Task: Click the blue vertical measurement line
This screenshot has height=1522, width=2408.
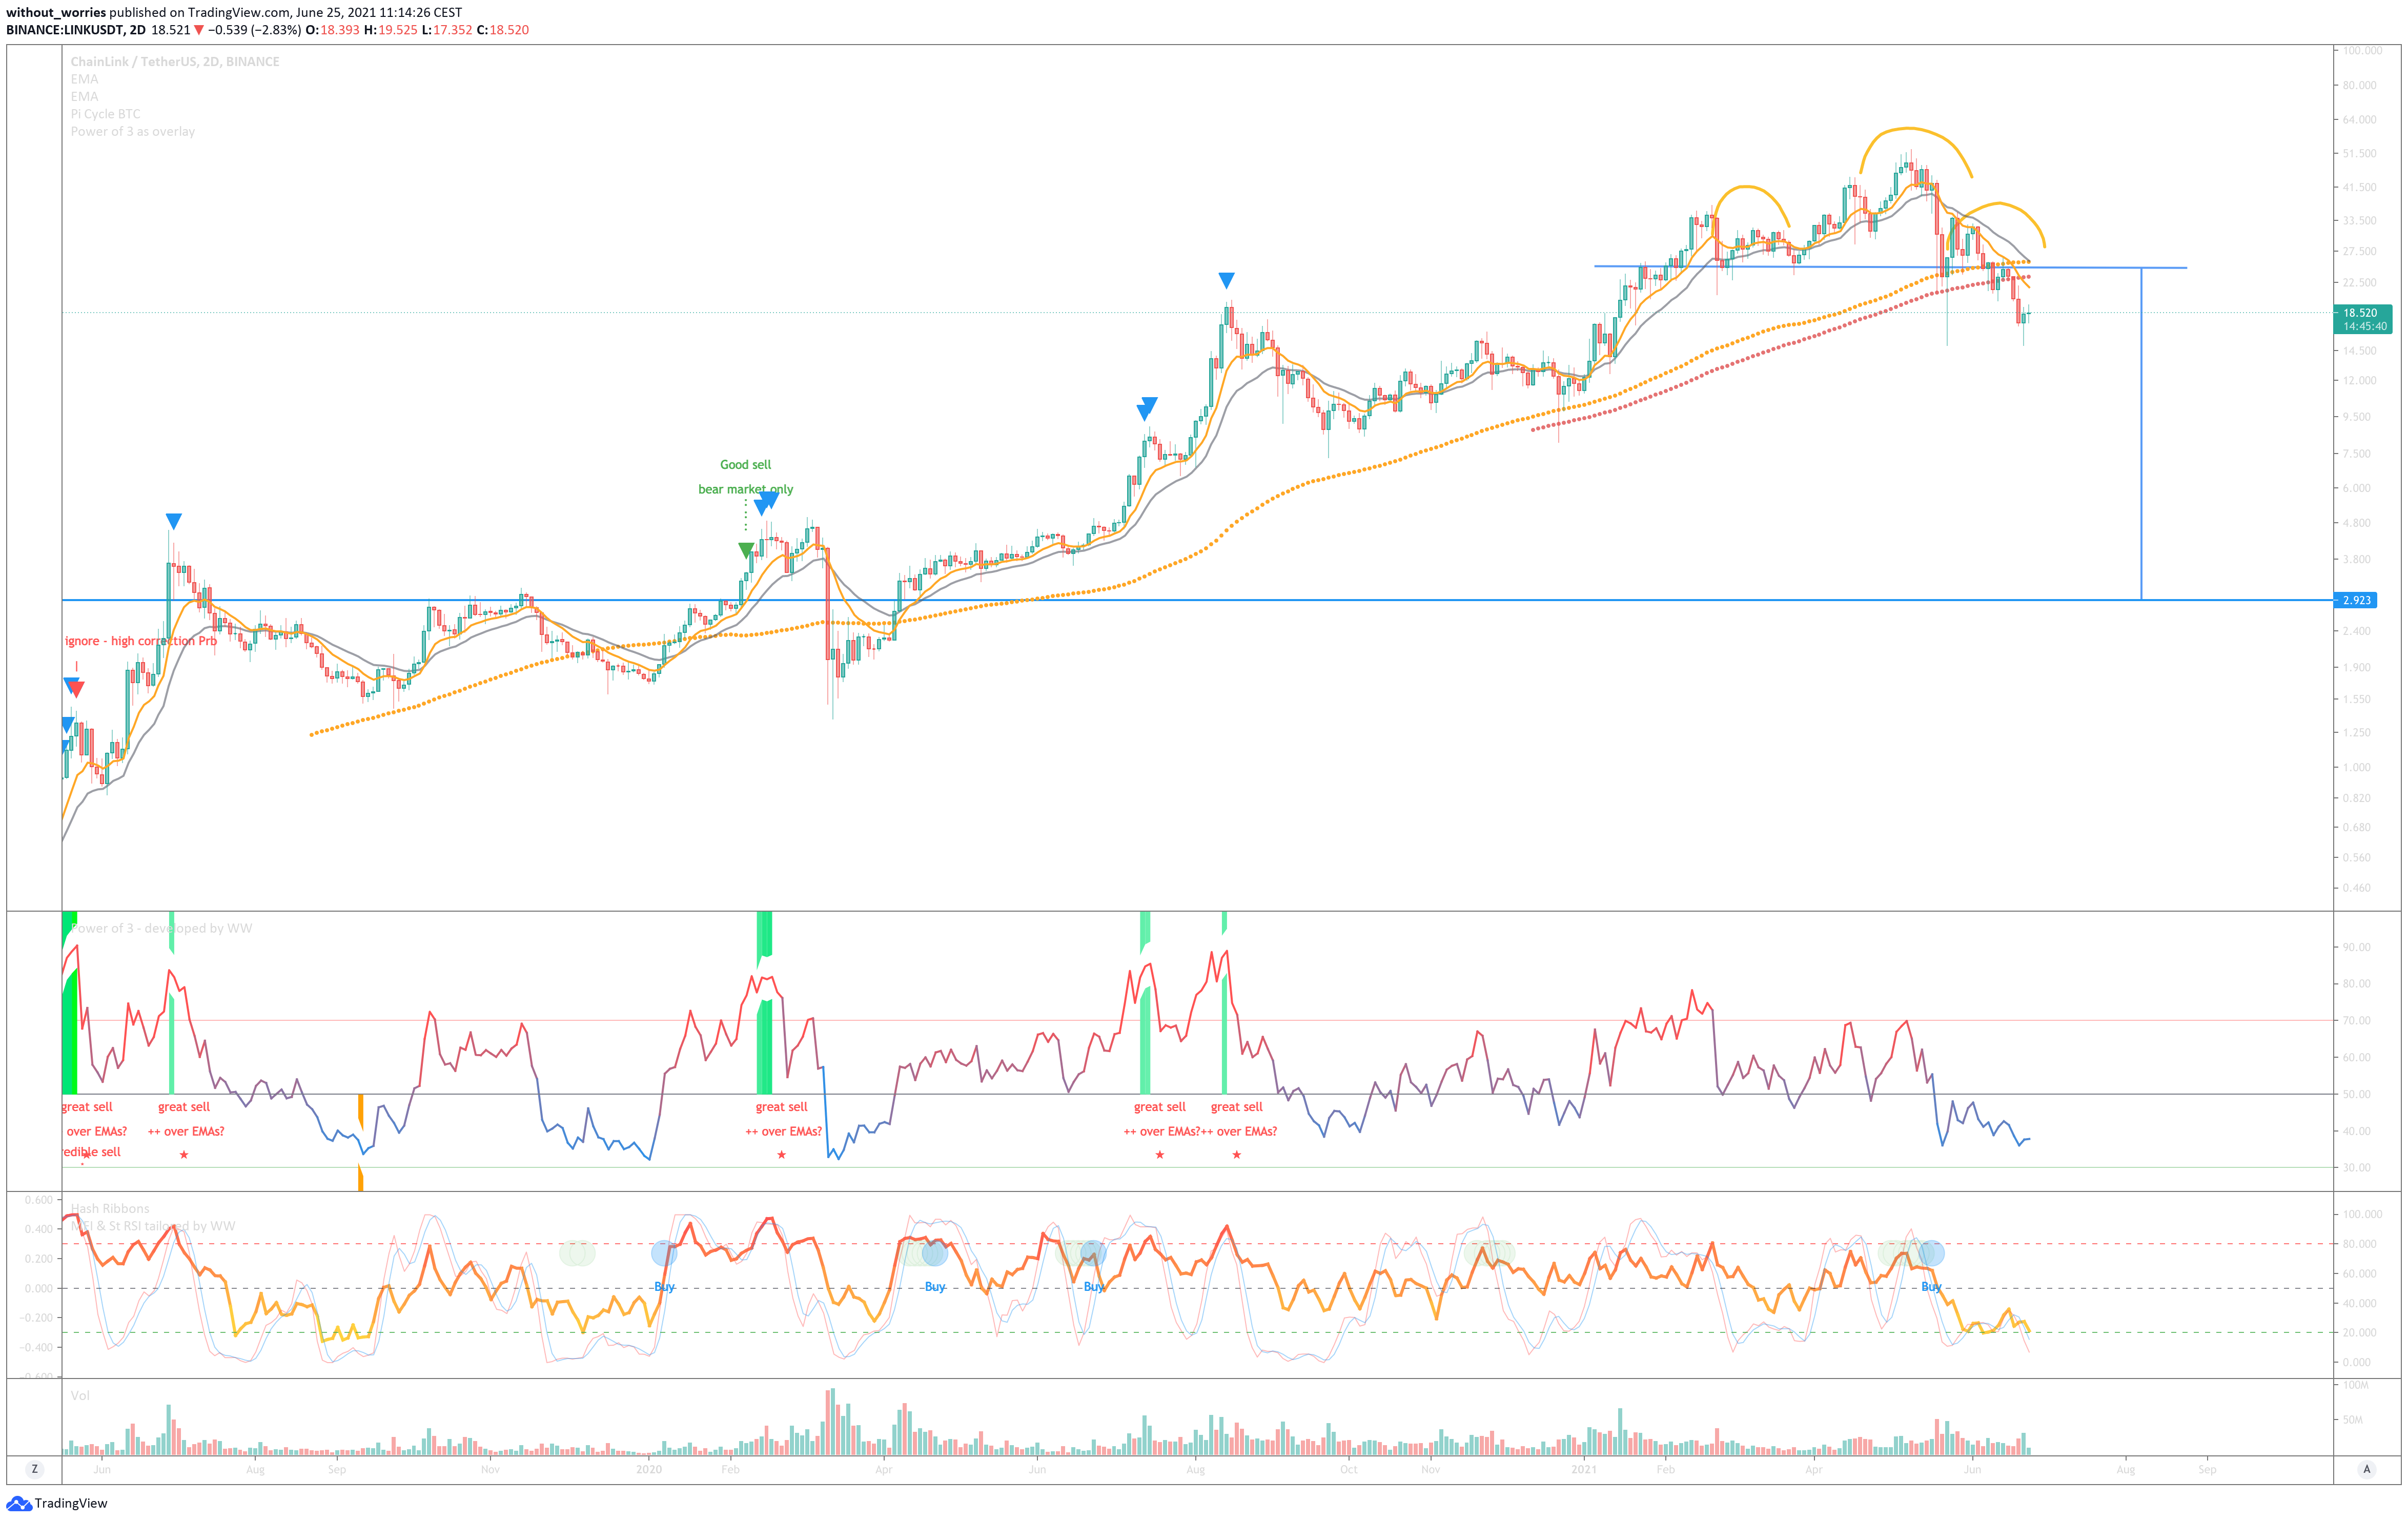Action: tap(2141, 434)
